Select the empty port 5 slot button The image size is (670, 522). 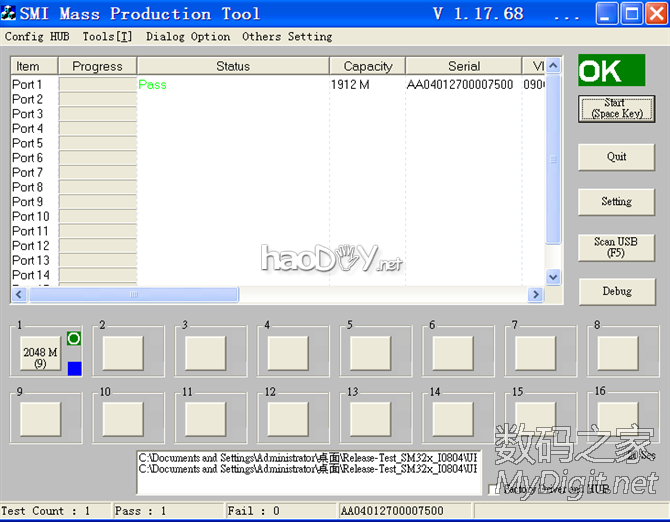coord(370,353)
